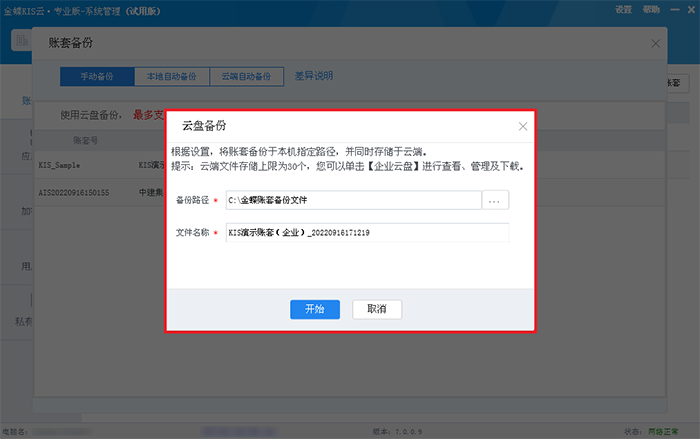Open 帮助 in the title bar
700x439 pixels.
click(651, 9)
